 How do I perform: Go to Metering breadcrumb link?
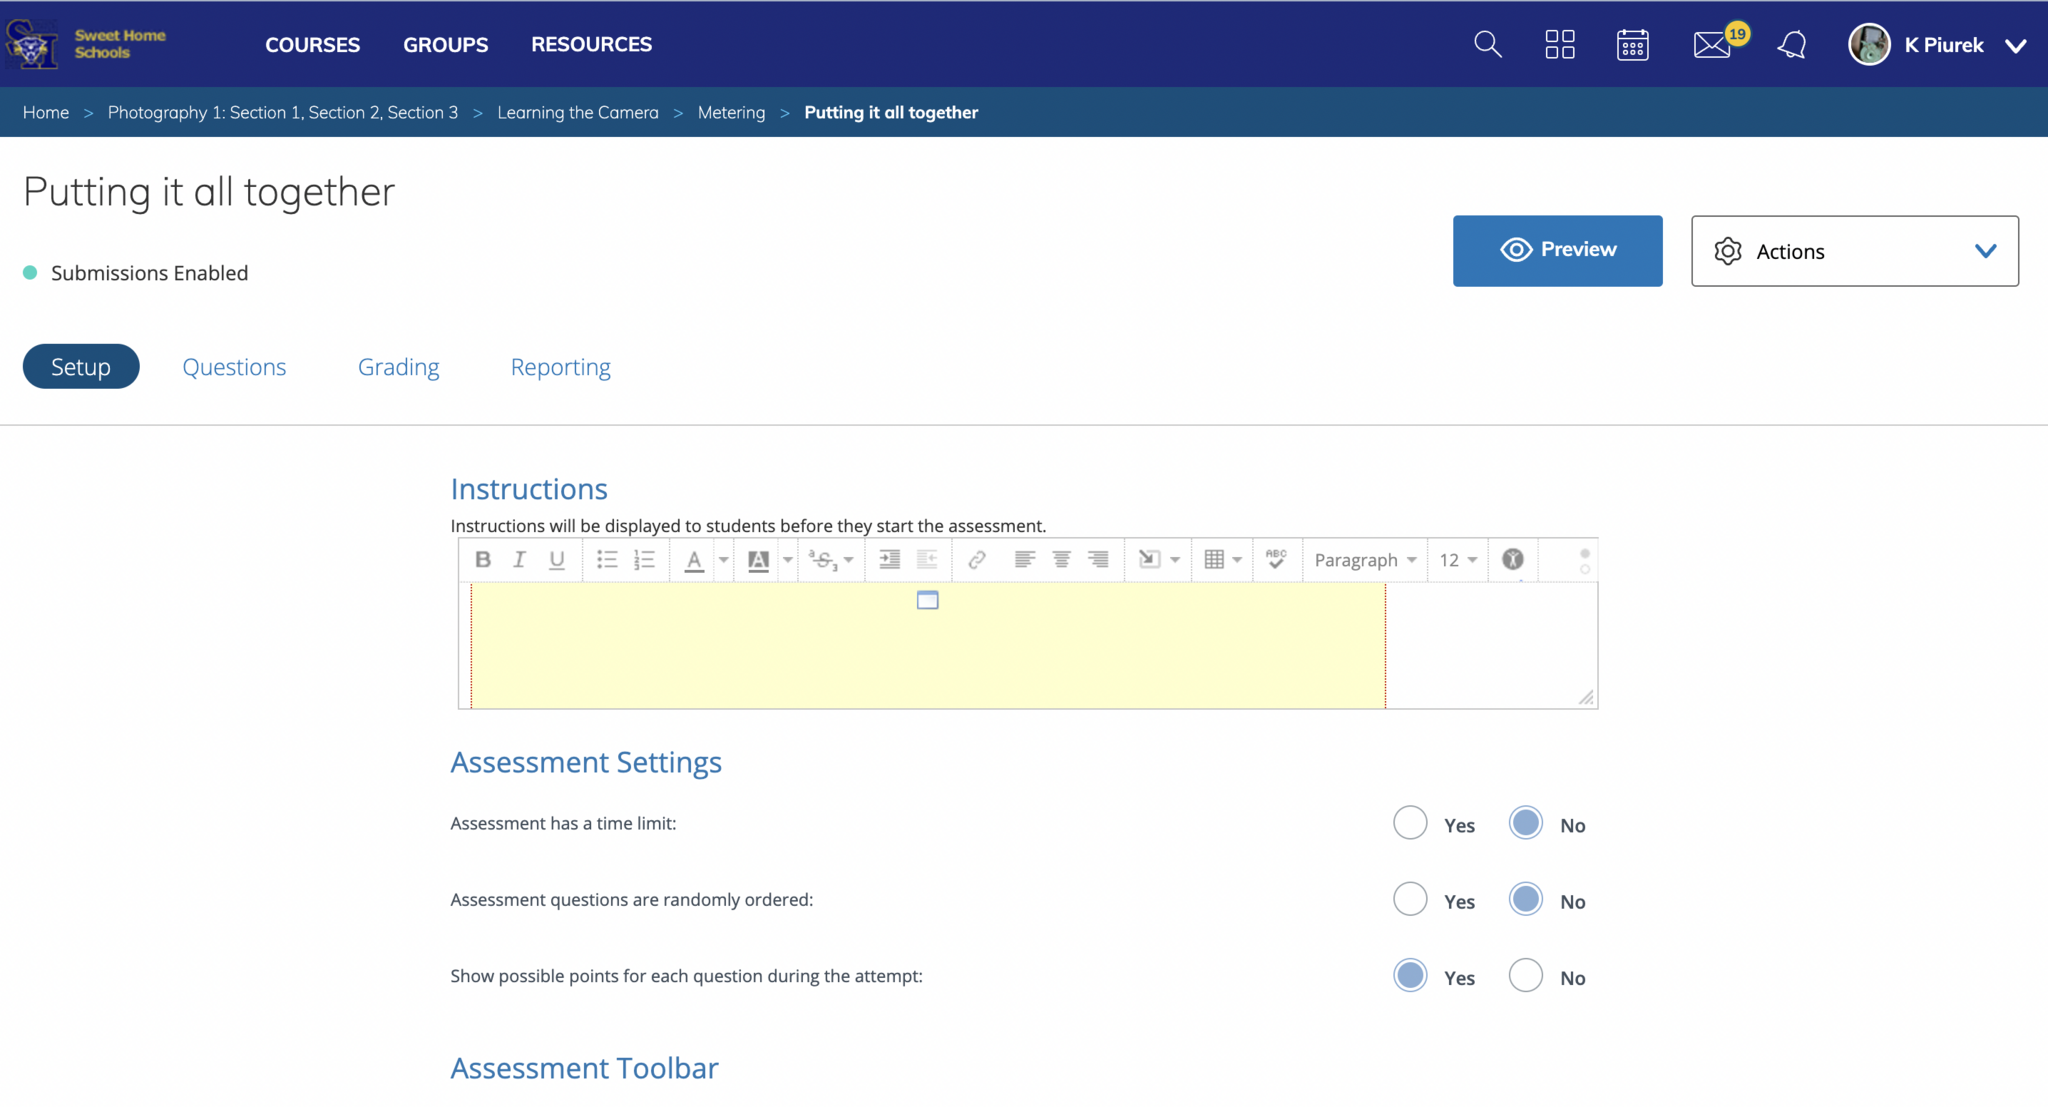(x=731, y=112)
